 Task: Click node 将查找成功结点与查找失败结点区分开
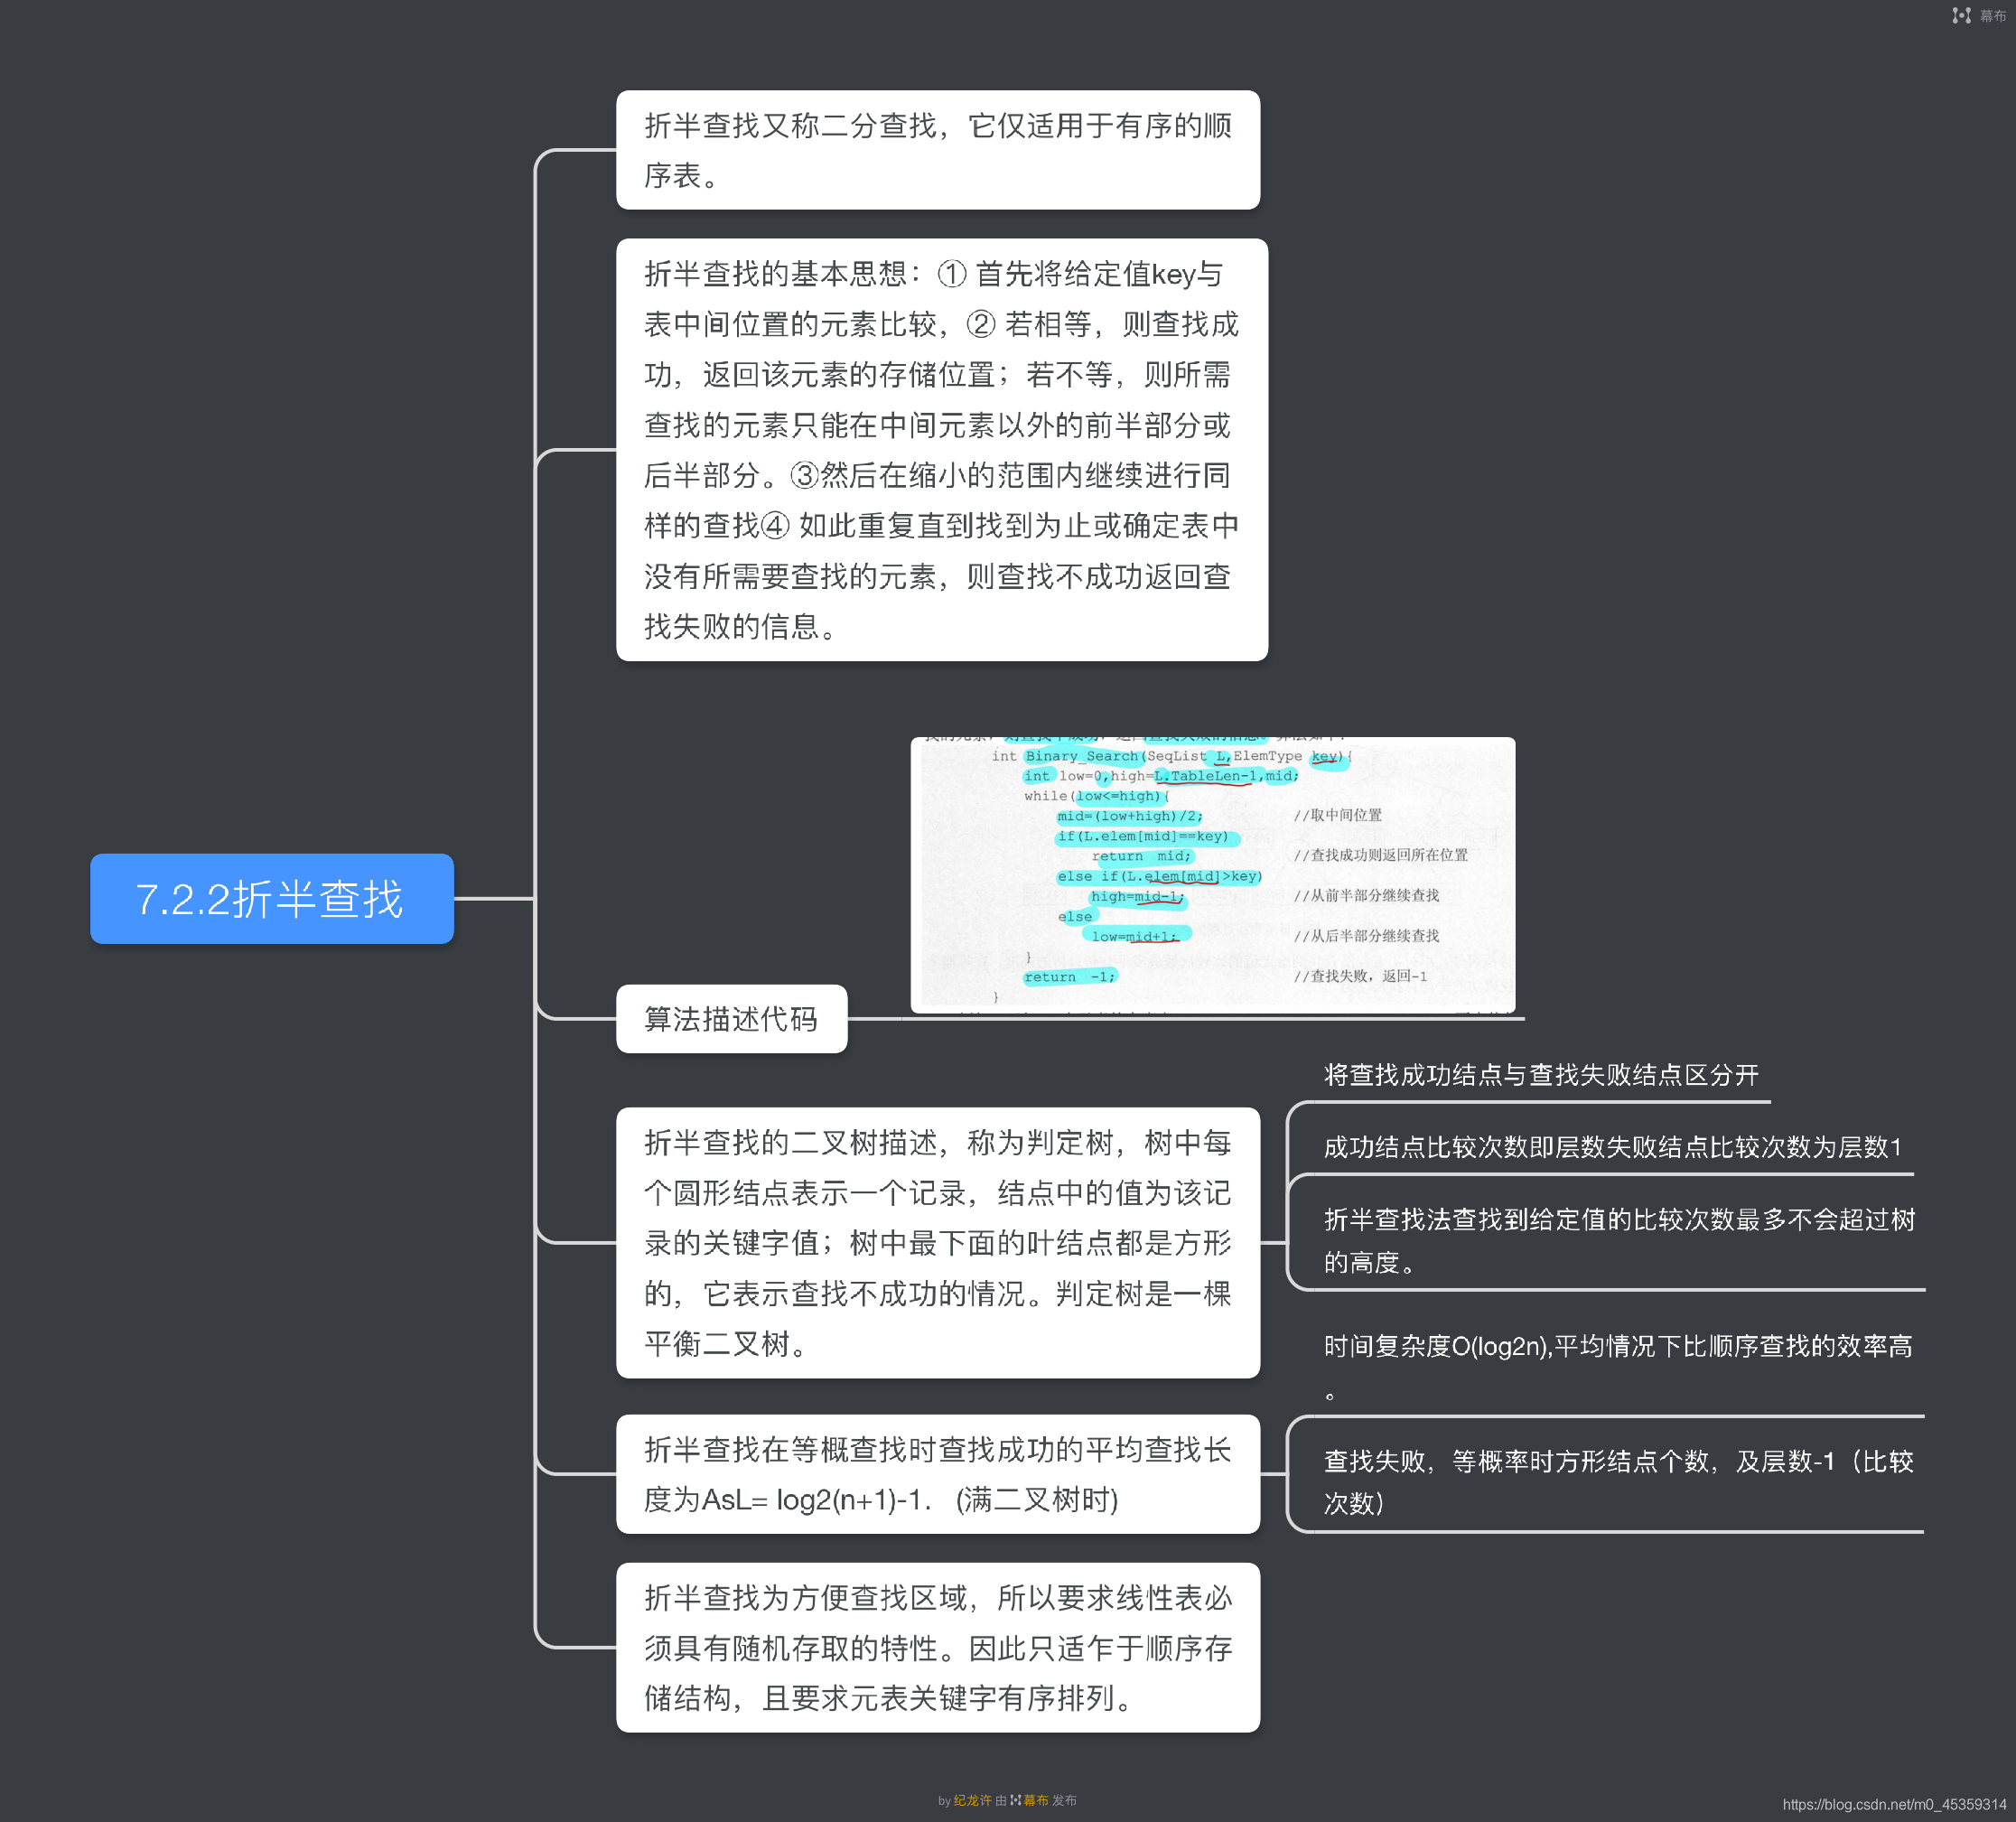tap(1540, 1075)
